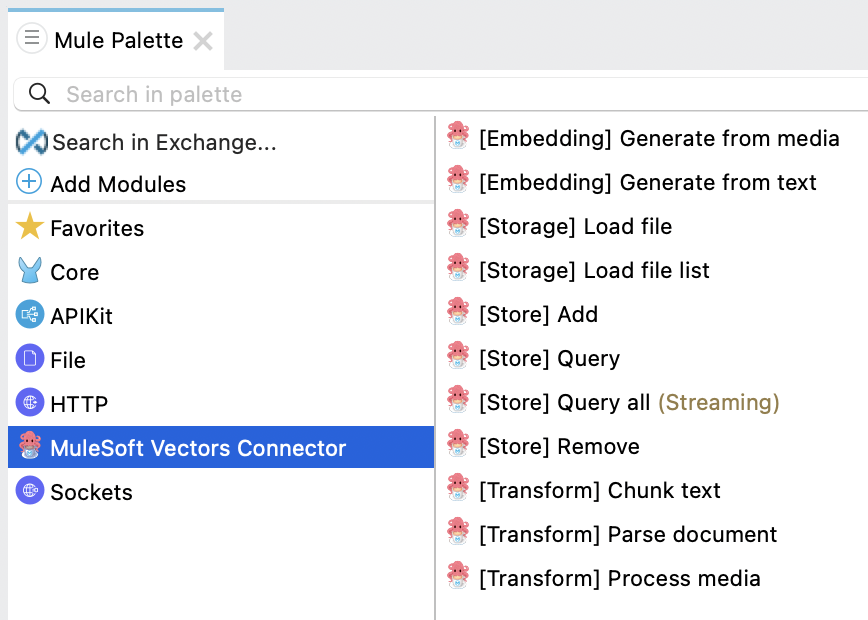Click the File module icon
The image size is (868, 620).
click(x=30, y=358)
